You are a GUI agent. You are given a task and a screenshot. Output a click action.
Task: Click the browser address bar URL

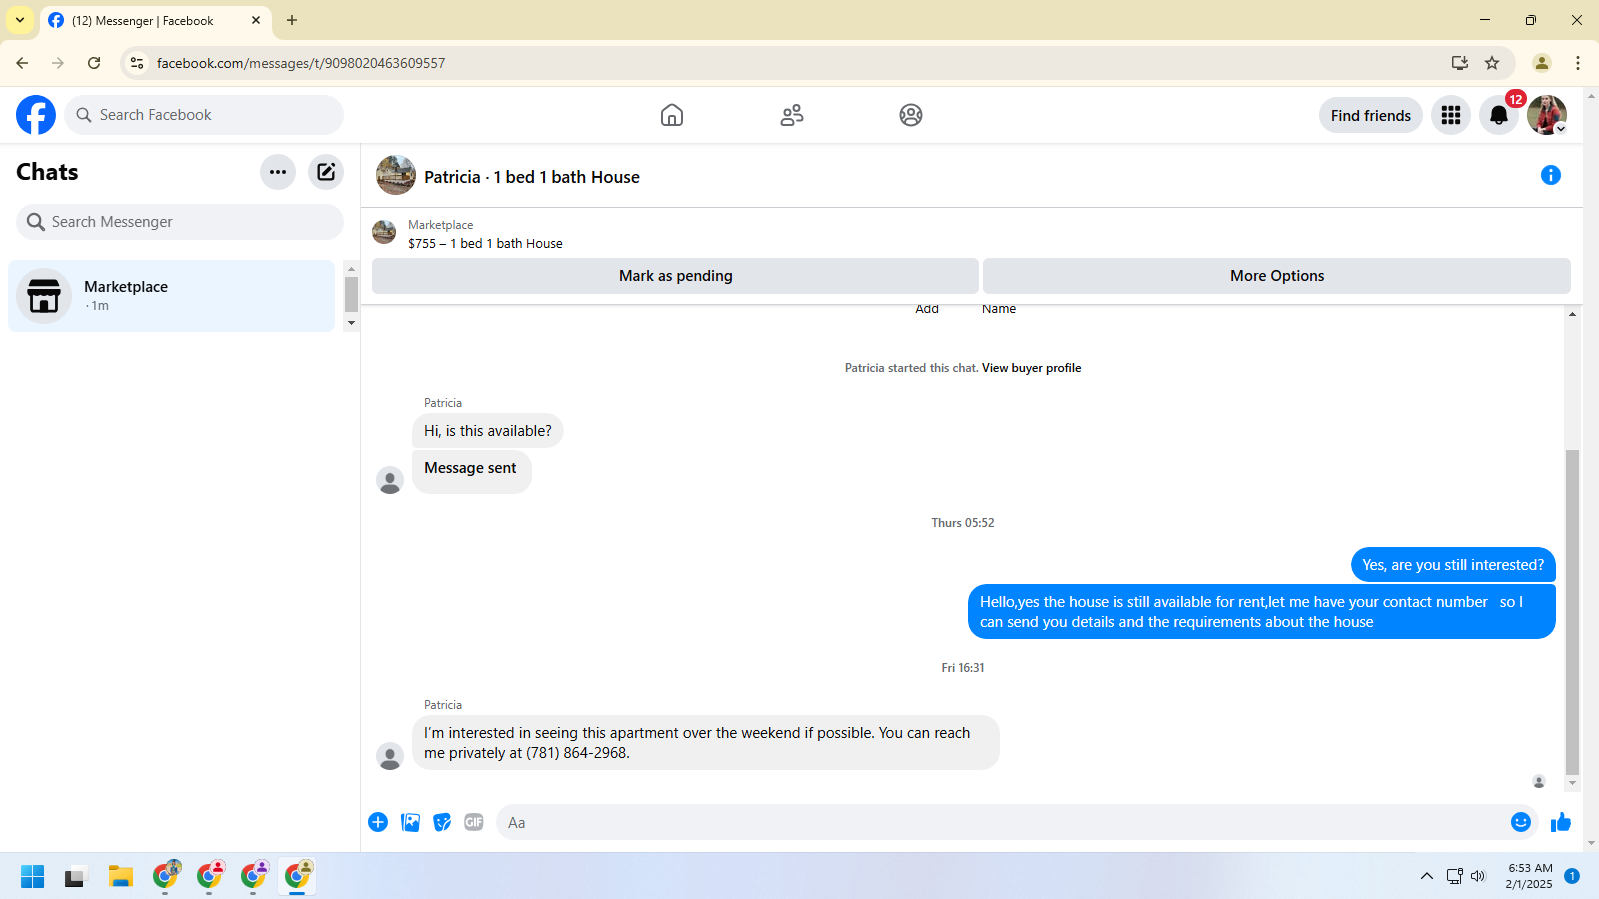[301, 63]
